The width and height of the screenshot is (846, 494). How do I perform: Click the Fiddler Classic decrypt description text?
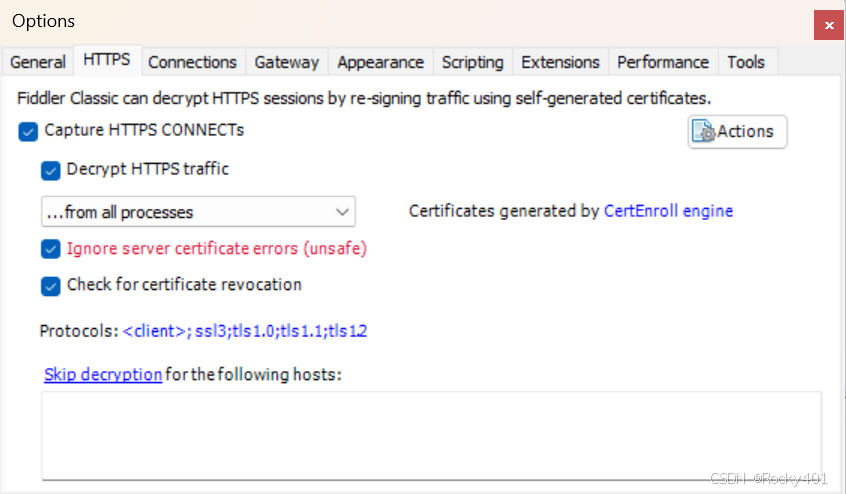[x=364, y=98]
